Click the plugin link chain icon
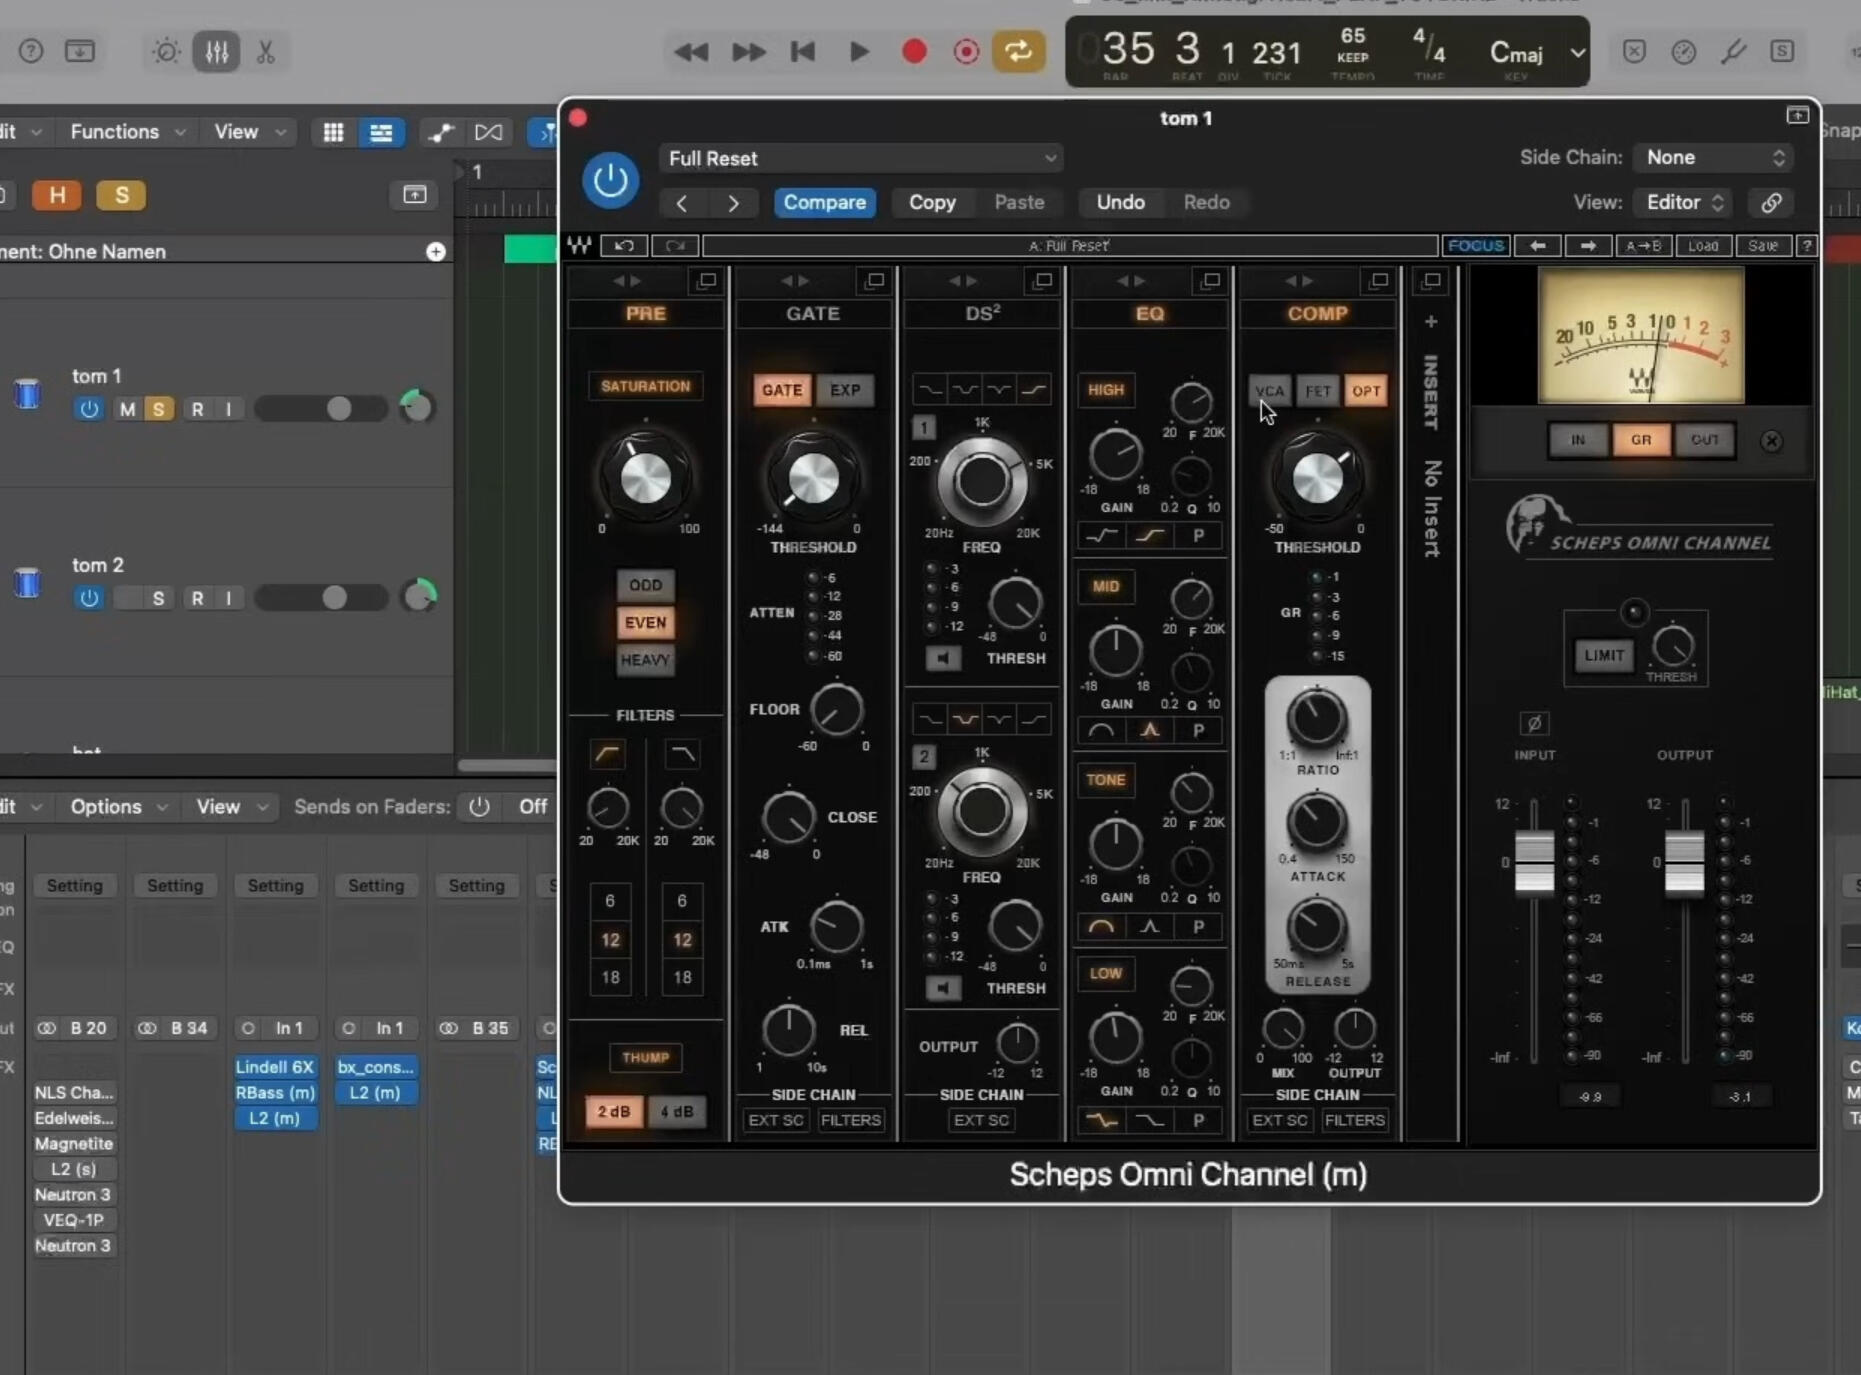The image size is (1861, 1375). tap(1771, 203)
